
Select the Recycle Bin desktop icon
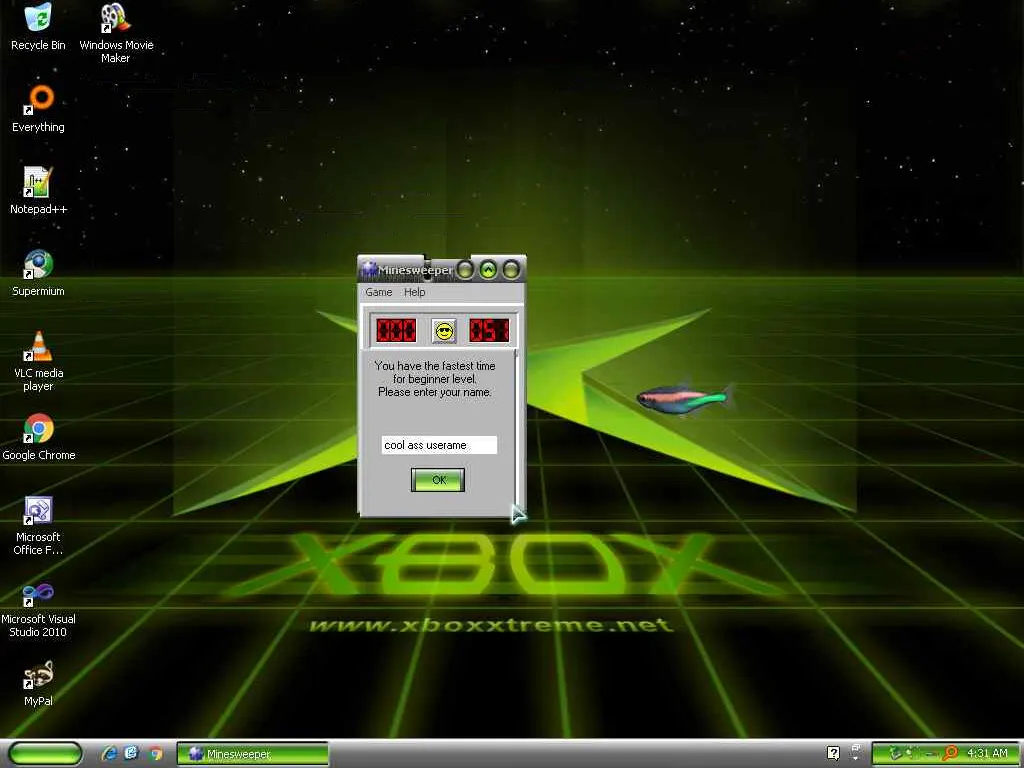coord(39,27)
